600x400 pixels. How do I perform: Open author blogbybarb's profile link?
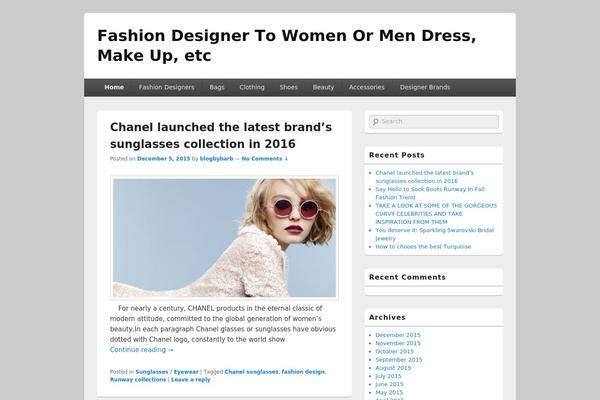(216, 159)
